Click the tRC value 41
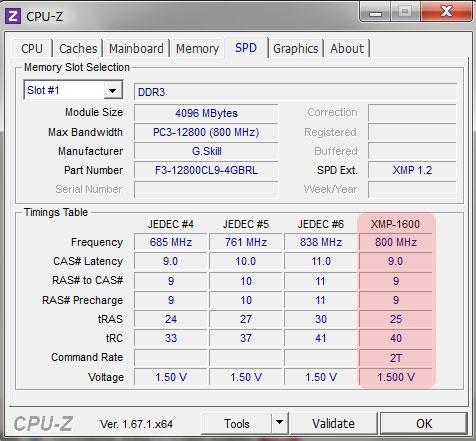 [x=321, y=338]
